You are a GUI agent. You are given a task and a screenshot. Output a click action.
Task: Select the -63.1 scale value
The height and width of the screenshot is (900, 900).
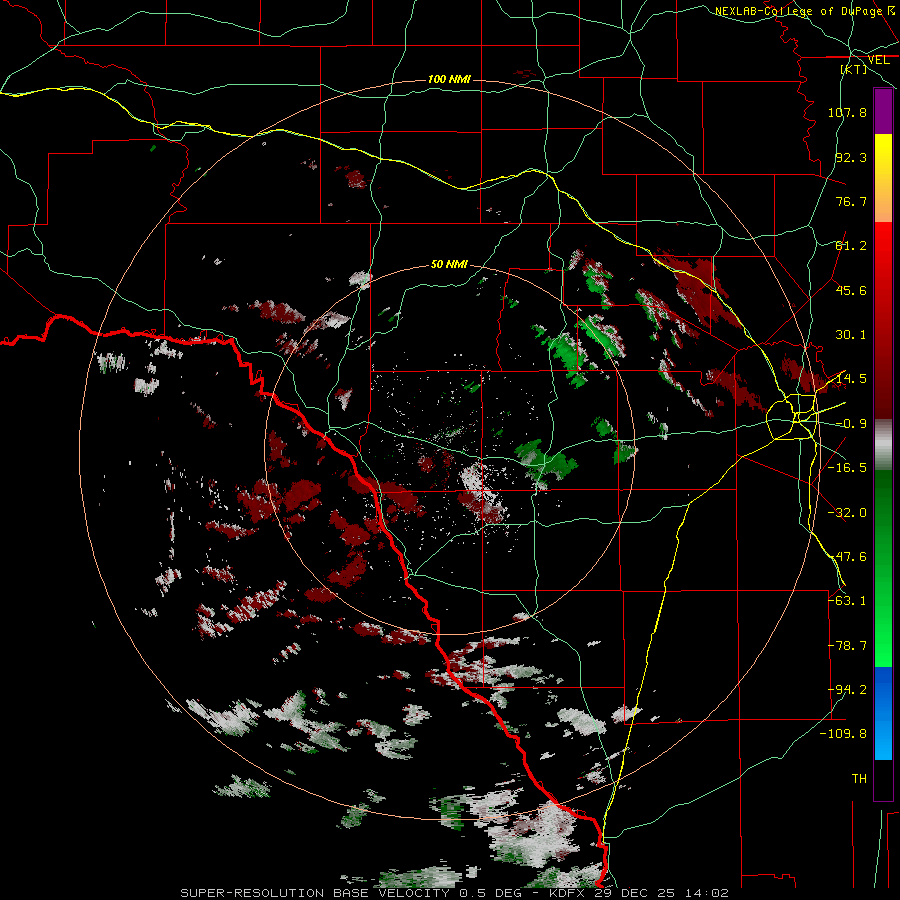(847, 601)
